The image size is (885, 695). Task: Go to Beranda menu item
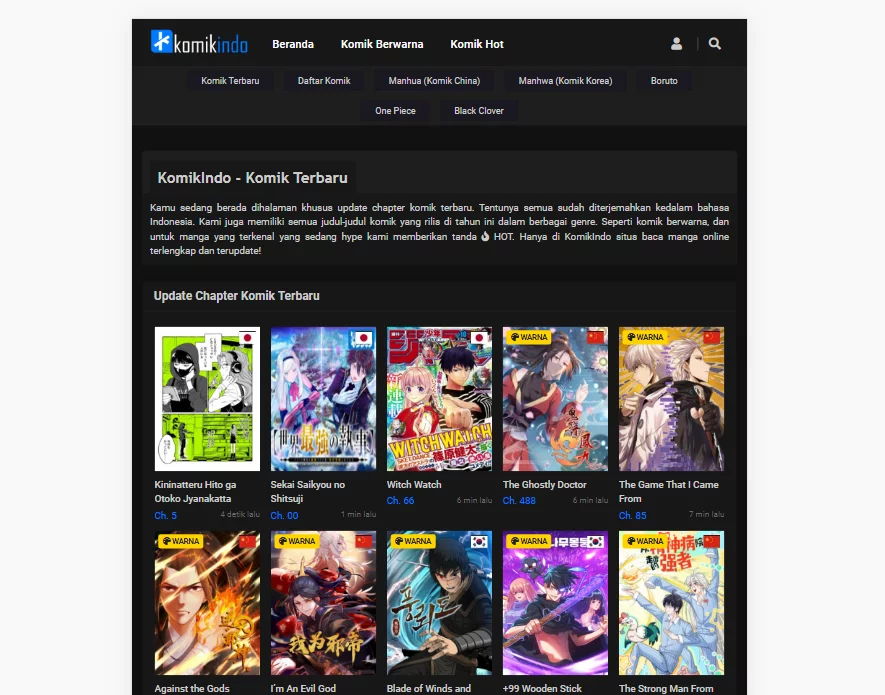point(293,44)
